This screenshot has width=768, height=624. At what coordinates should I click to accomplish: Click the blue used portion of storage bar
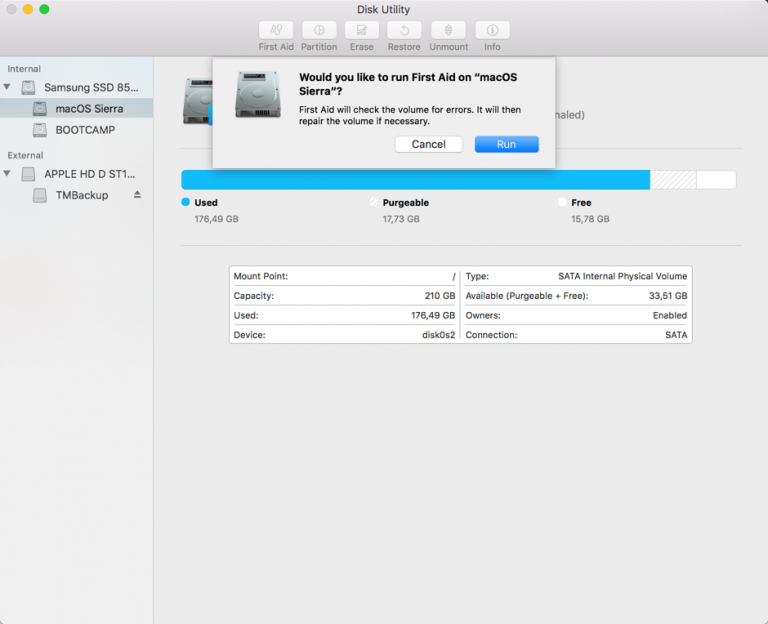[415, 180]
